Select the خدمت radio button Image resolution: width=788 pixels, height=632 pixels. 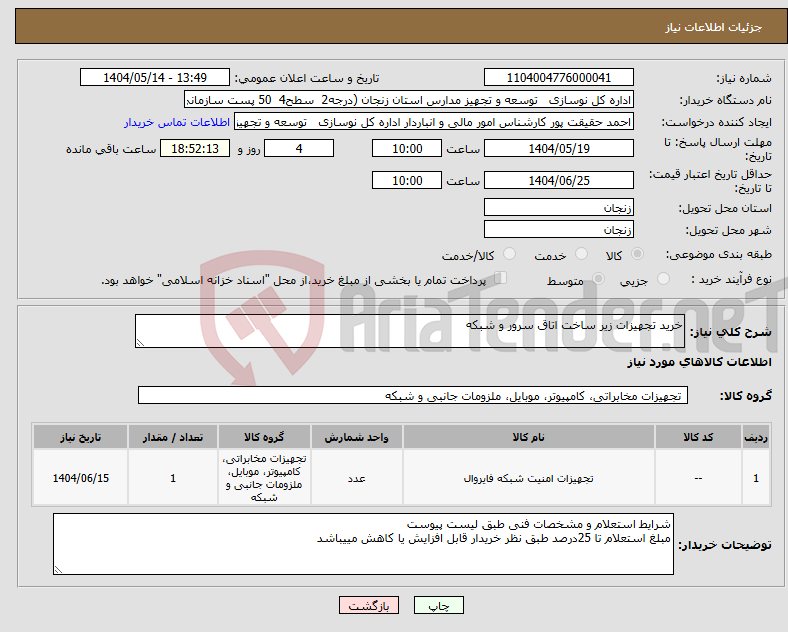tap(581, 254)
